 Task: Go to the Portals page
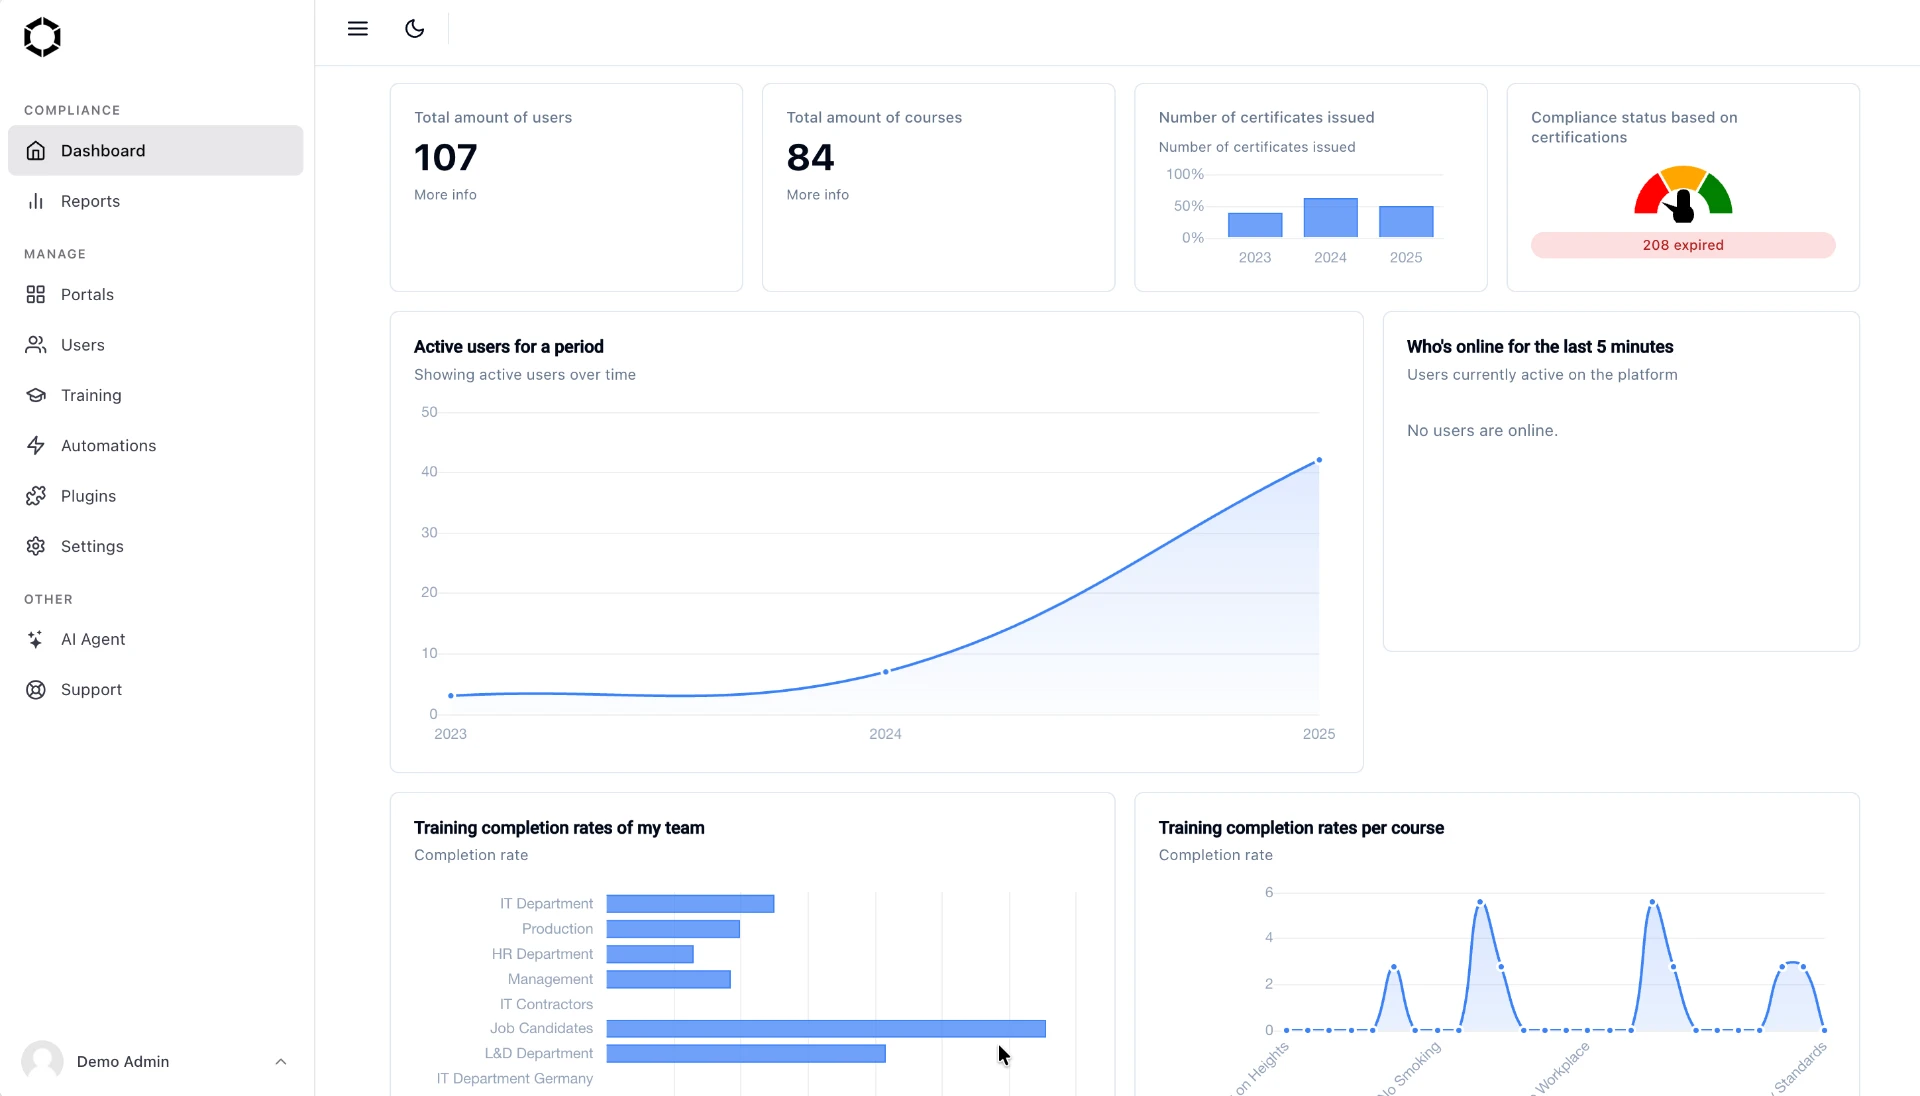155,294
